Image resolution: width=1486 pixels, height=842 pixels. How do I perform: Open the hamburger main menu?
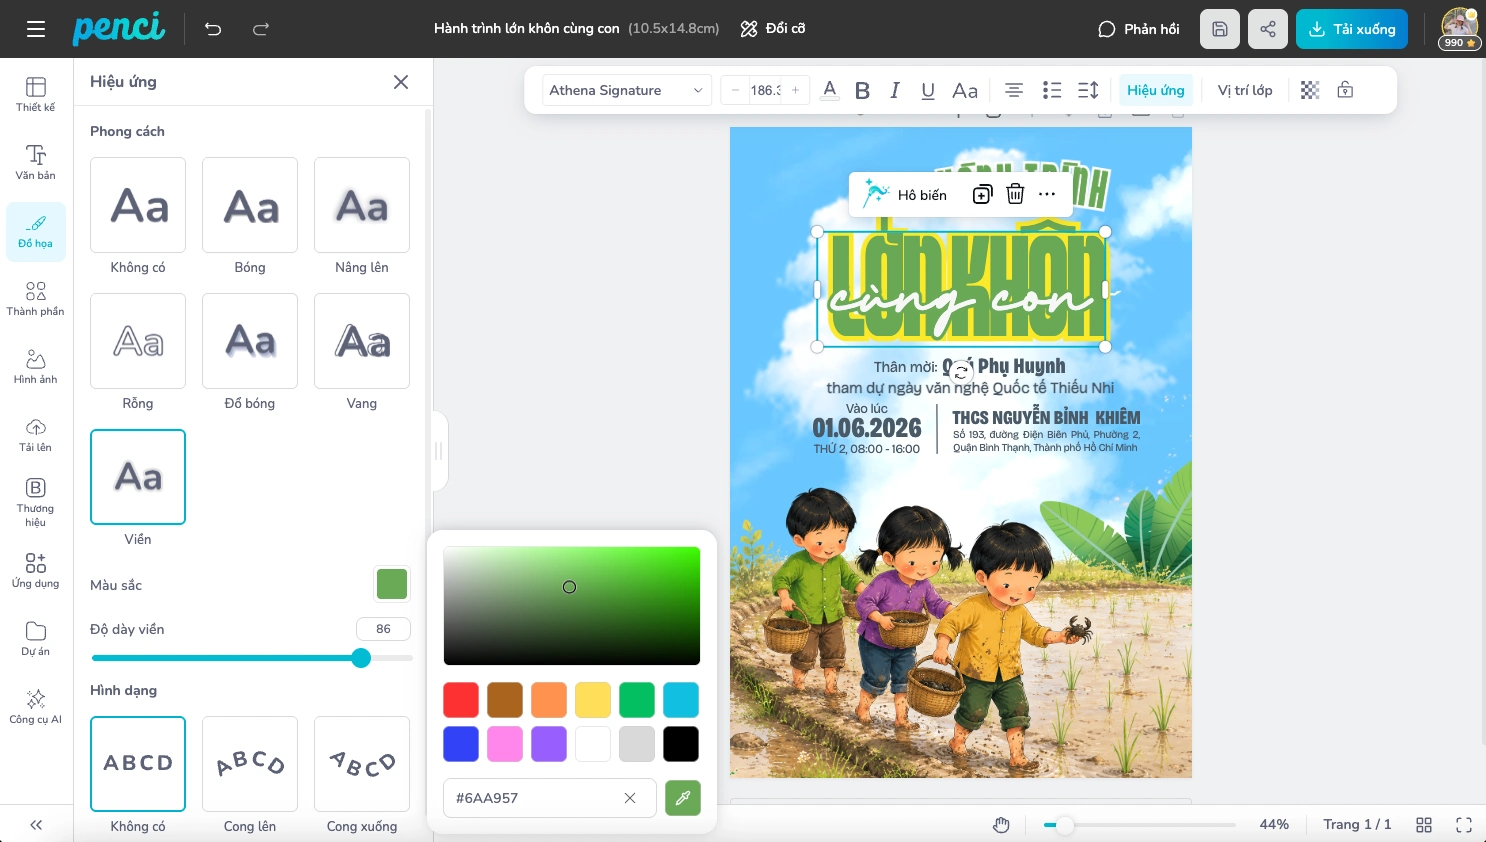tap(36, 29)
